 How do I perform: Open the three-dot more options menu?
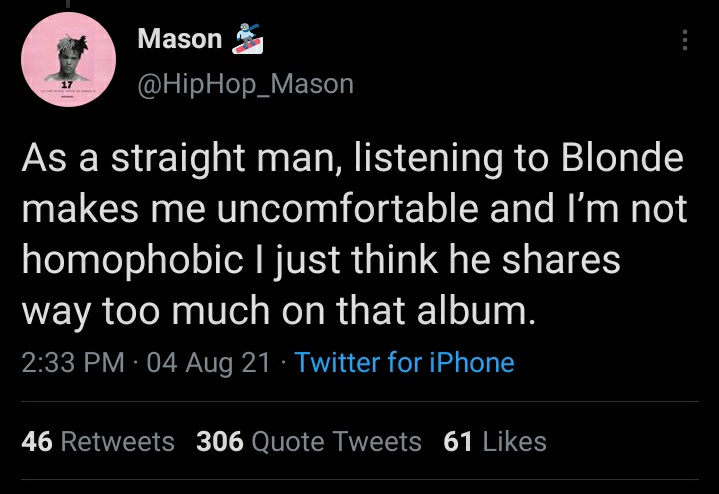coord(685,40)
